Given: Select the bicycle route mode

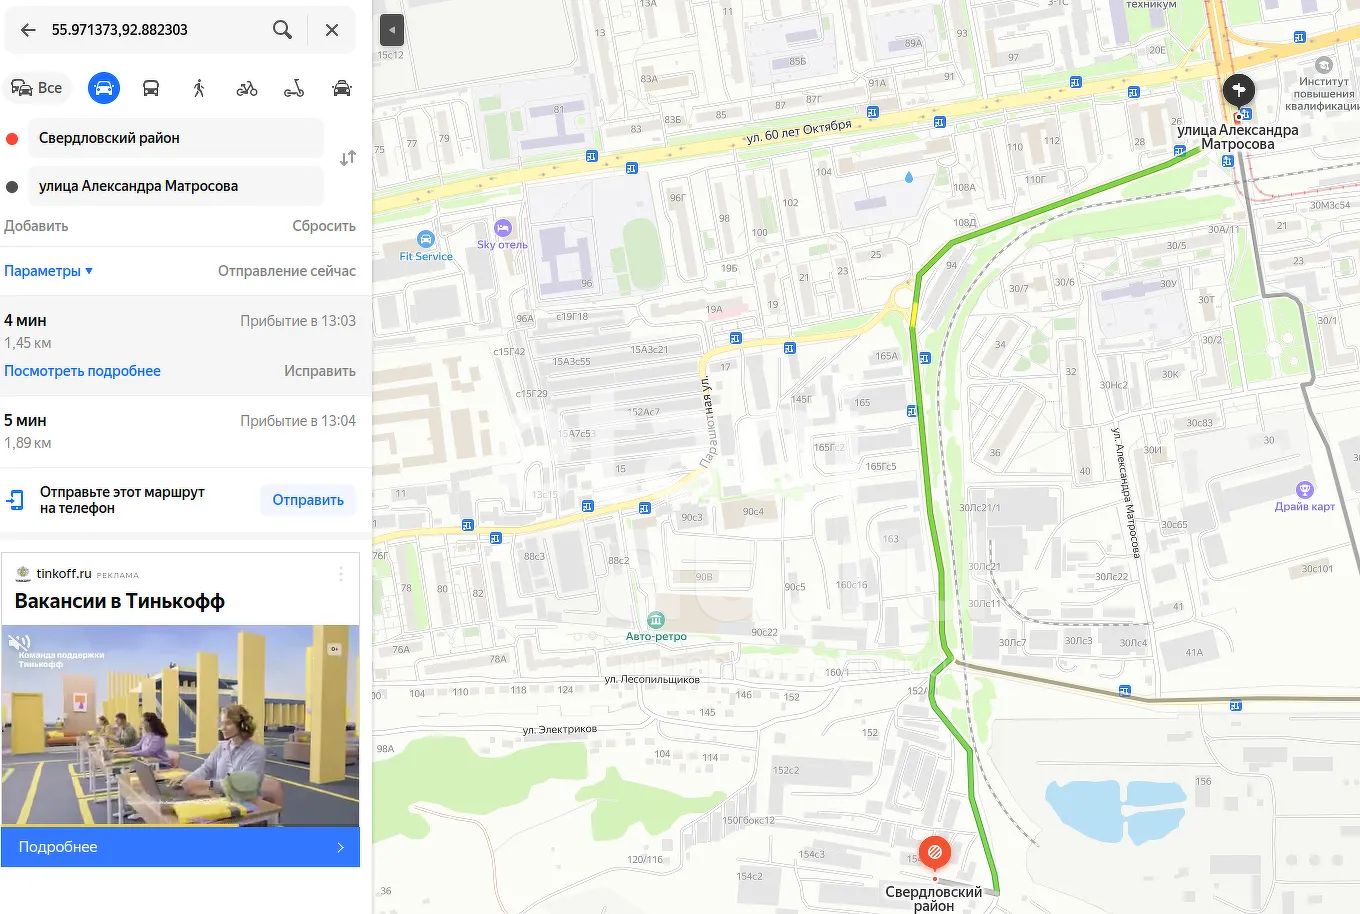Looking at the screenshot, I should click(x=247, y=88).
